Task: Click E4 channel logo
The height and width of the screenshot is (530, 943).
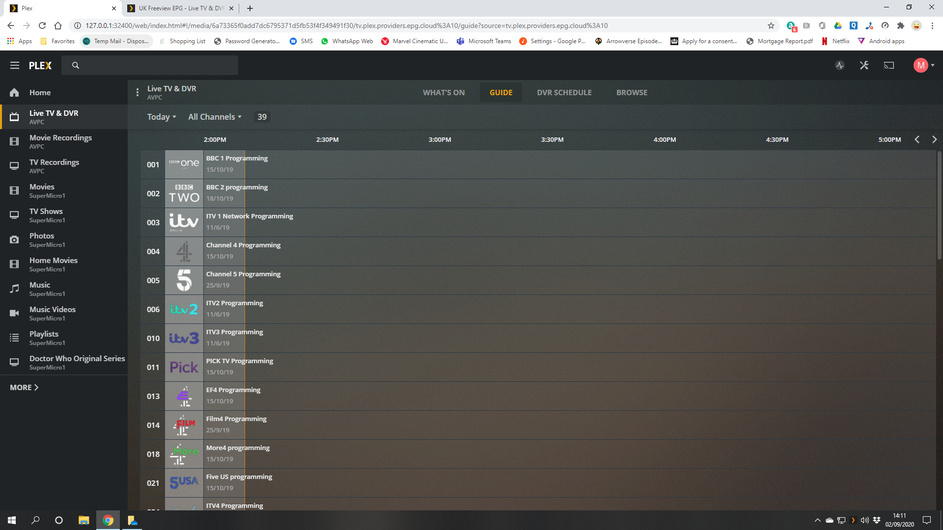Action: pyautogui.click(x=184, y=396)
